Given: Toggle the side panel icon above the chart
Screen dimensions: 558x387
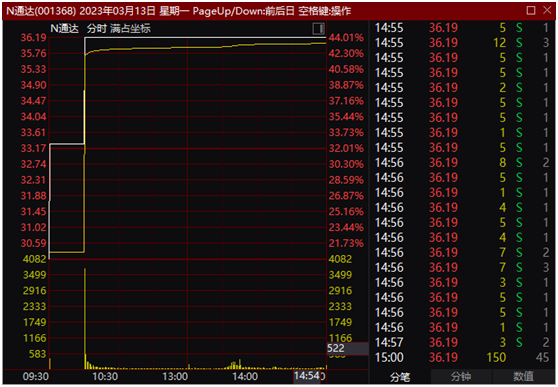Looking at the screenshot, I should pos(318,28).
